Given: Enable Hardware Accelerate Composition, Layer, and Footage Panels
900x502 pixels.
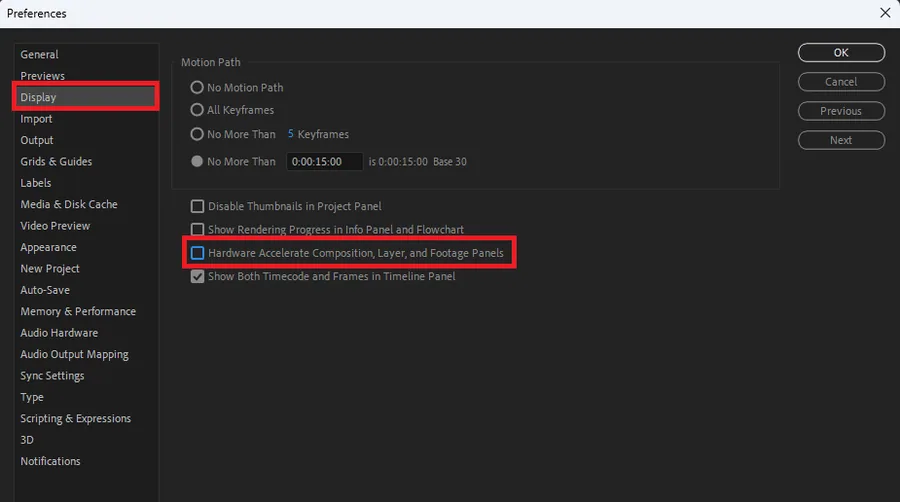Looking at the screenshot, I should [x=197, y=253].
